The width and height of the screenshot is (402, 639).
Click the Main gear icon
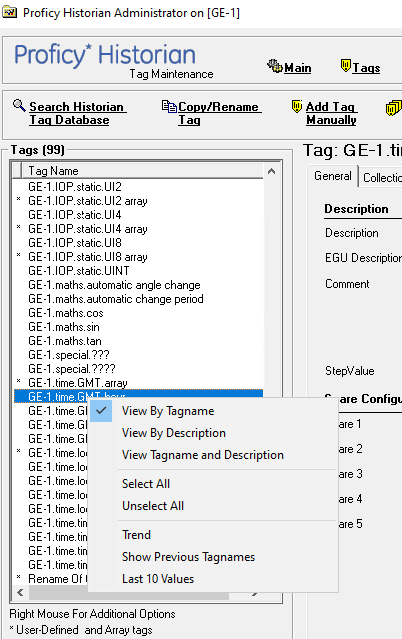point(275,66)
